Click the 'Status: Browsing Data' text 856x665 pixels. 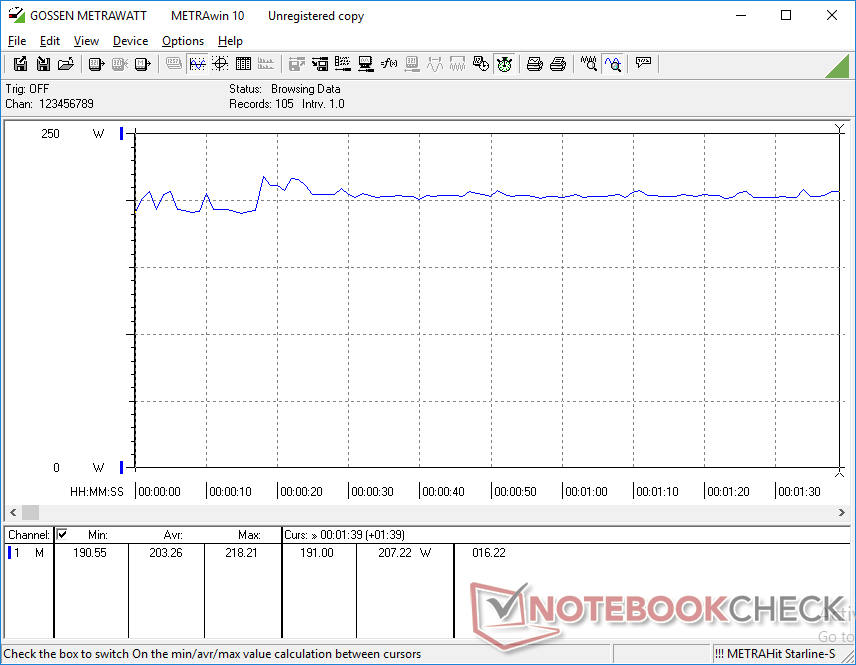(x=284, y=88)
